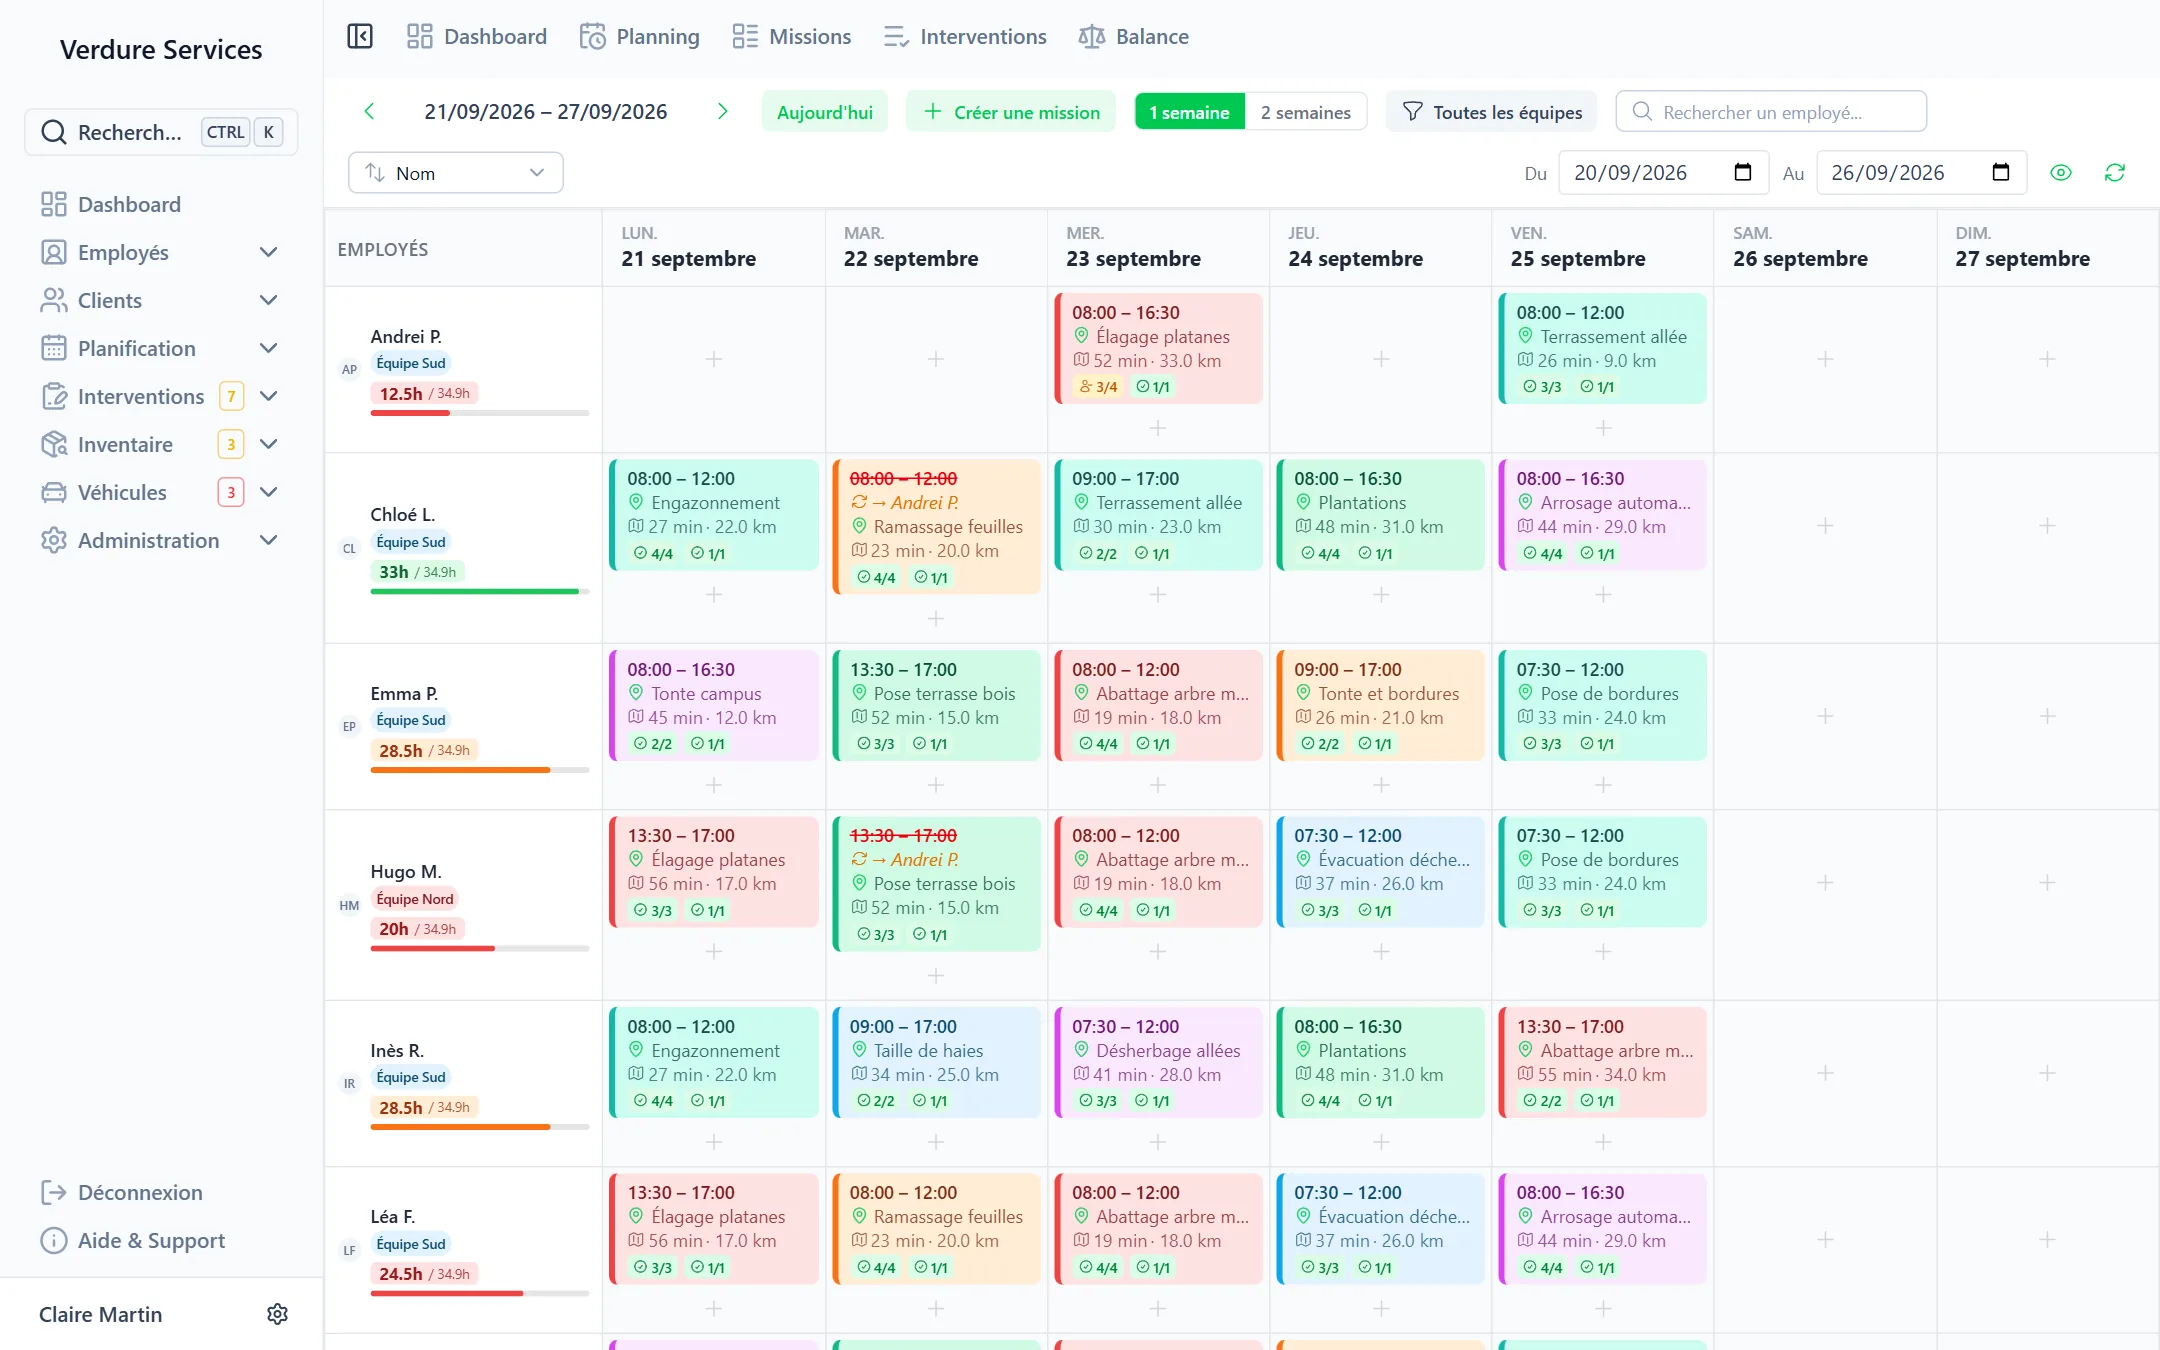Open Andrei's Élagage platanes mission card
2160x1350 pixels.
click(x=1158, y=348)
